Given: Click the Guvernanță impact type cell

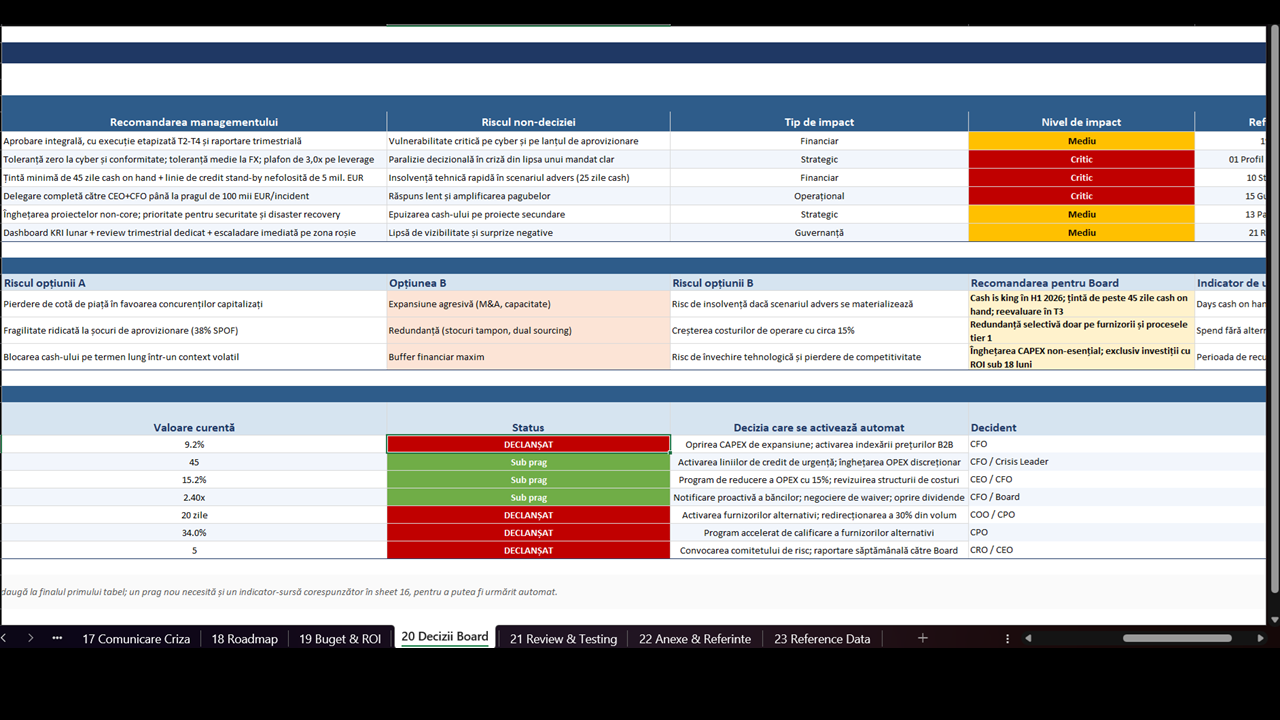Looking at the screenshot, I should [819, 232].
